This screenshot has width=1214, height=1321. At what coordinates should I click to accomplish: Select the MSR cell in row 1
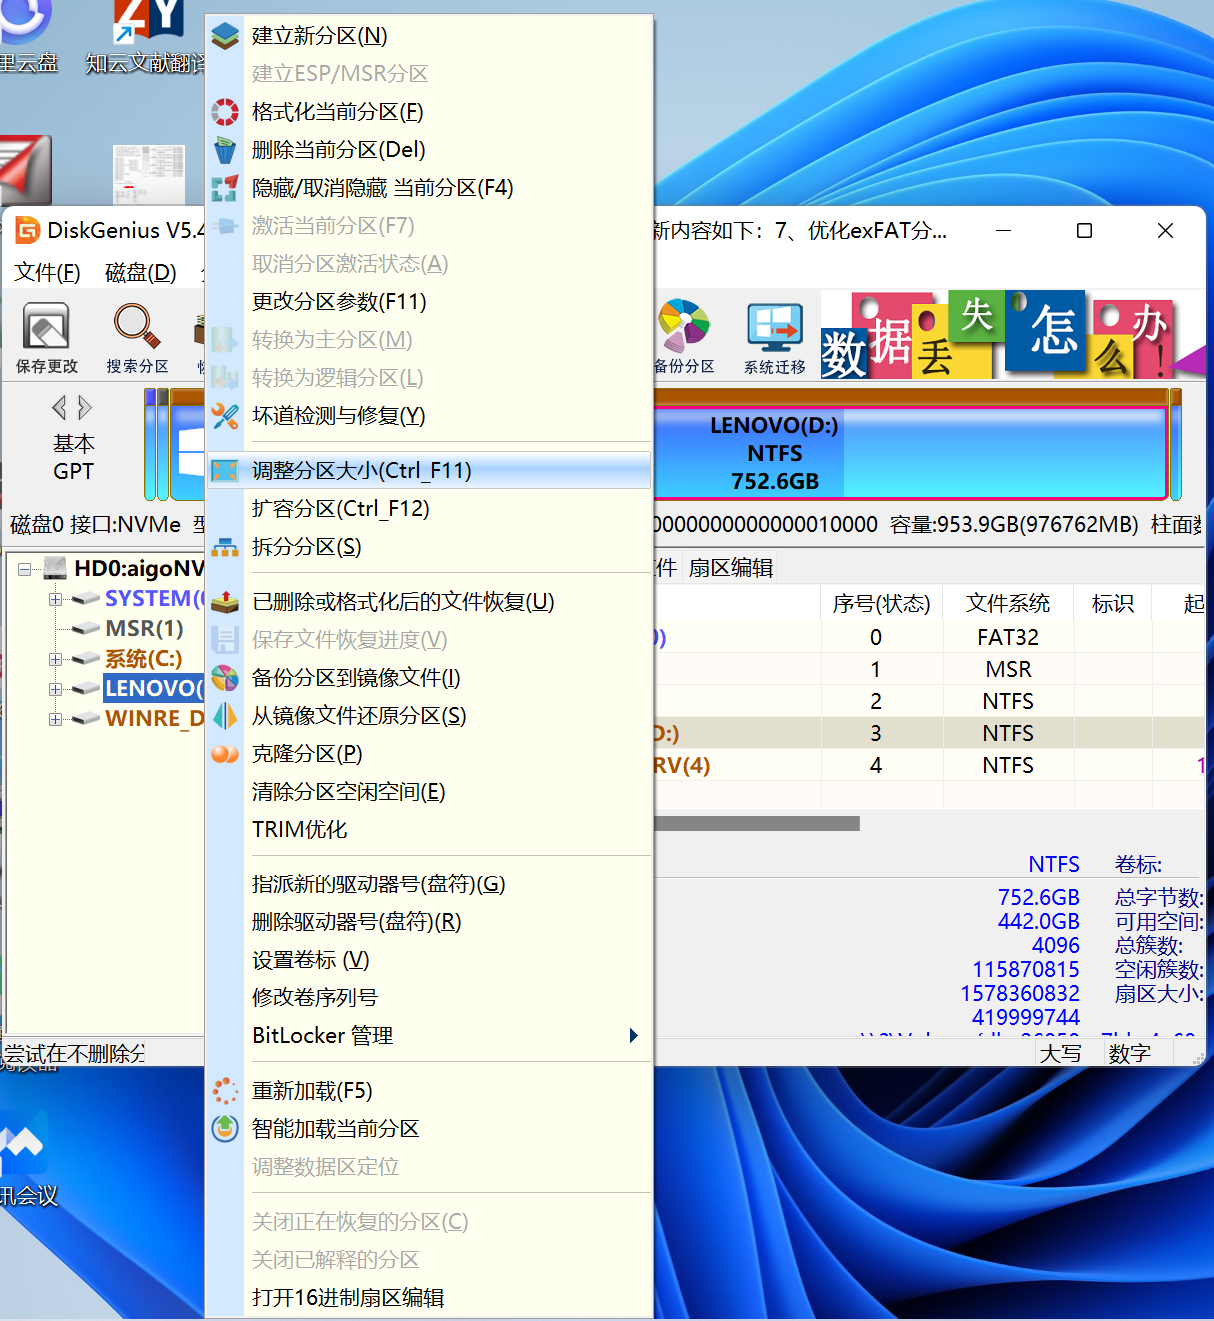tap(1008, 670)
